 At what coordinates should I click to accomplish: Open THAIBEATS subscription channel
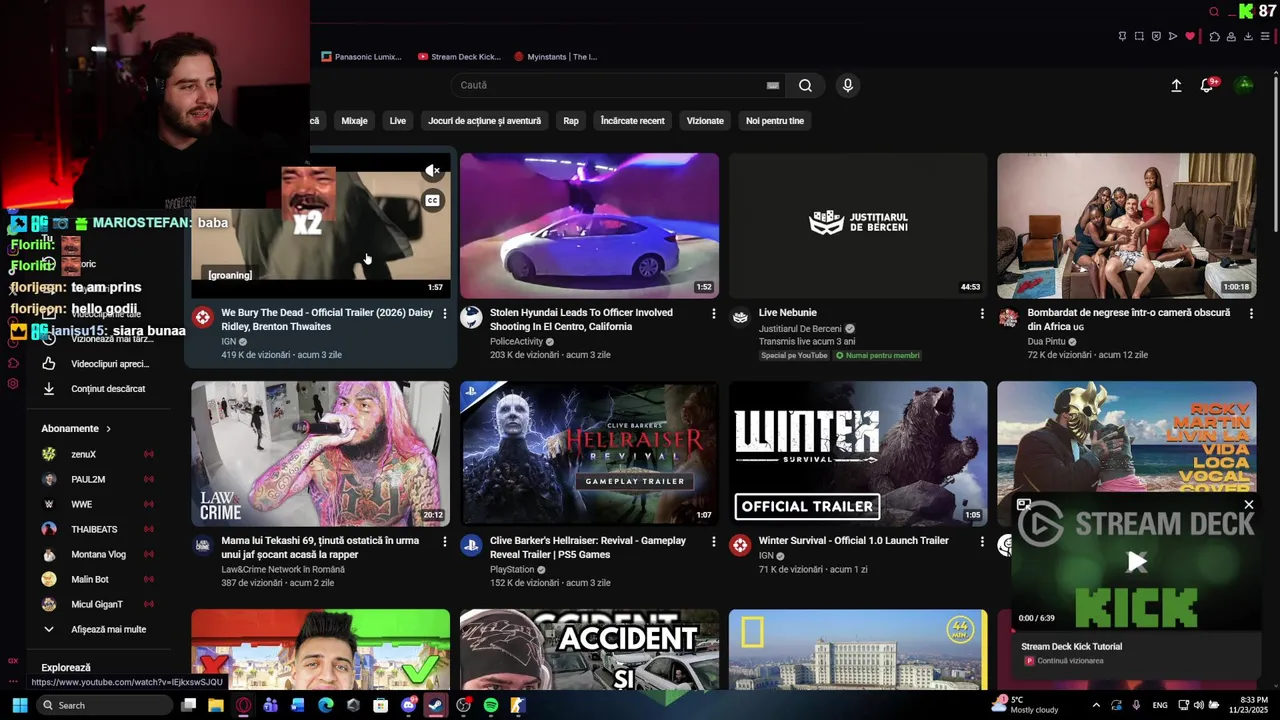(97, 529)
